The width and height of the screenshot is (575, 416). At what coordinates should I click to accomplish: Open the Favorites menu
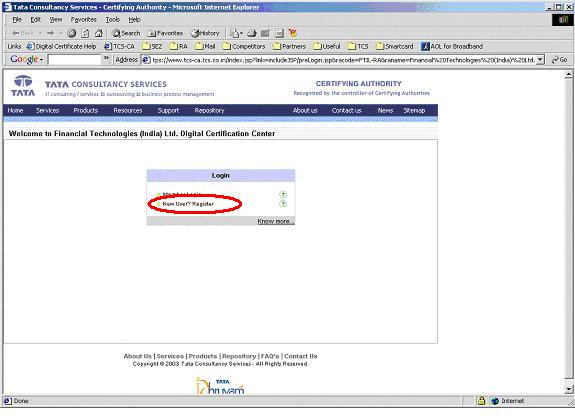pos(84,19)
